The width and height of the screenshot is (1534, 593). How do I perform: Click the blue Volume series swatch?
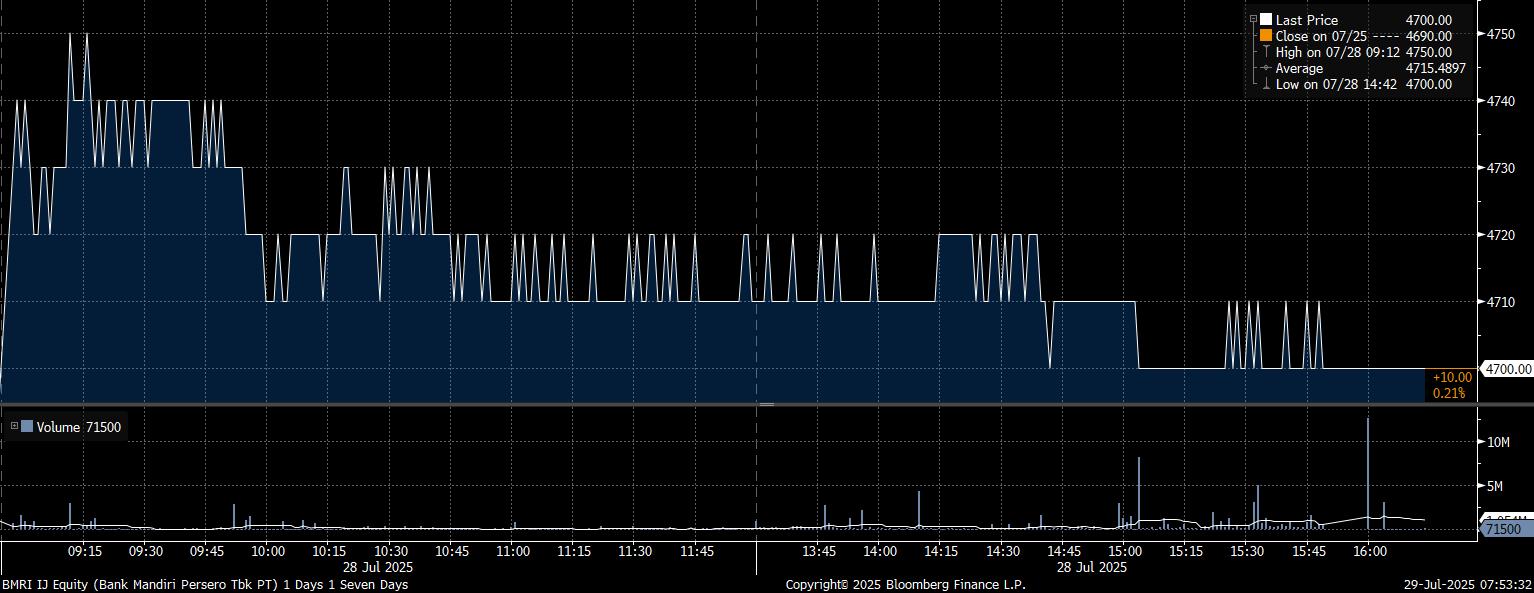click(27, 427)
